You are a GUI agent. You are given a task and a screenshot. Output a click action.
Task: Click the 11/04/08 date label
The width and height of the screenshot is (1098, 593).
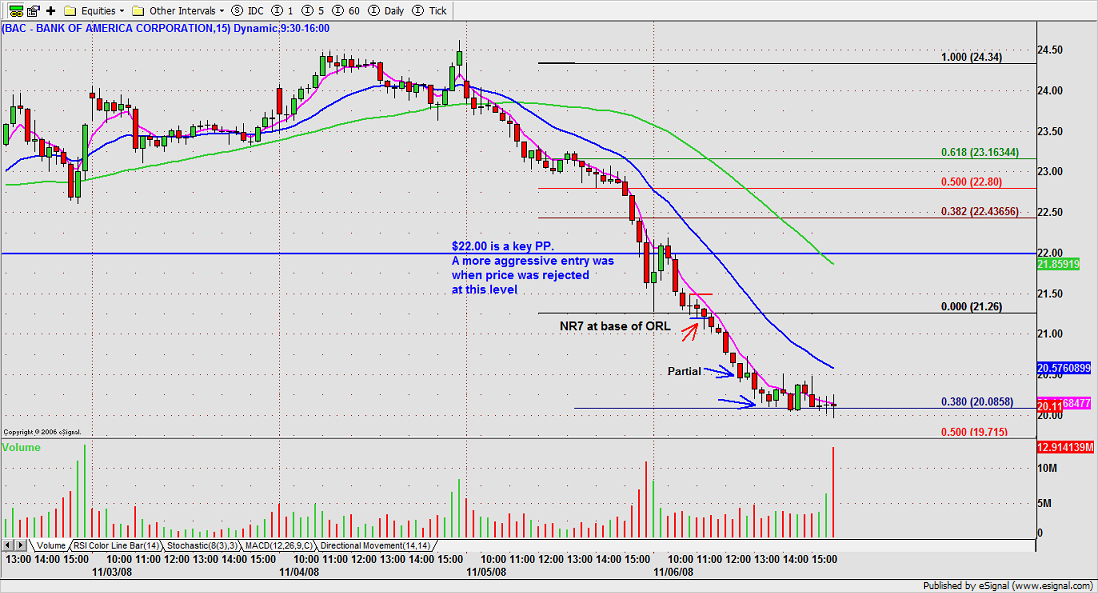click(x=299, y=572)
